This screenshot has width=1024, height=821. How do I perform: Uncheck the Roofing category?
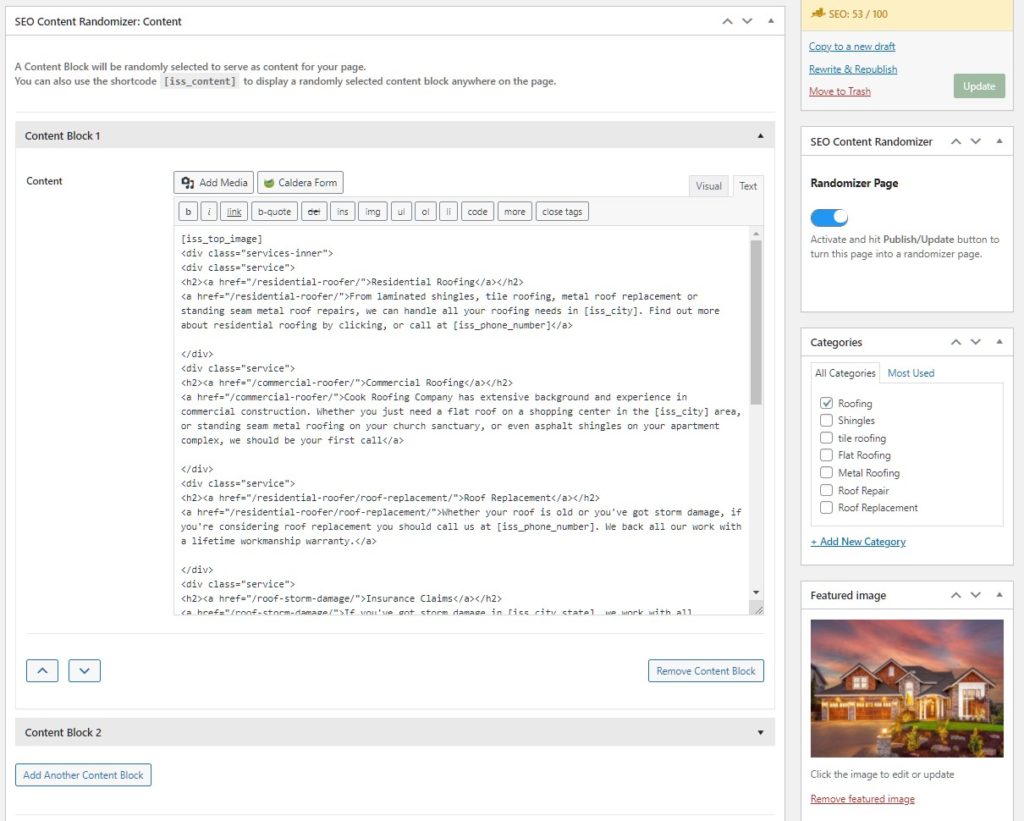tap(826, 402)
